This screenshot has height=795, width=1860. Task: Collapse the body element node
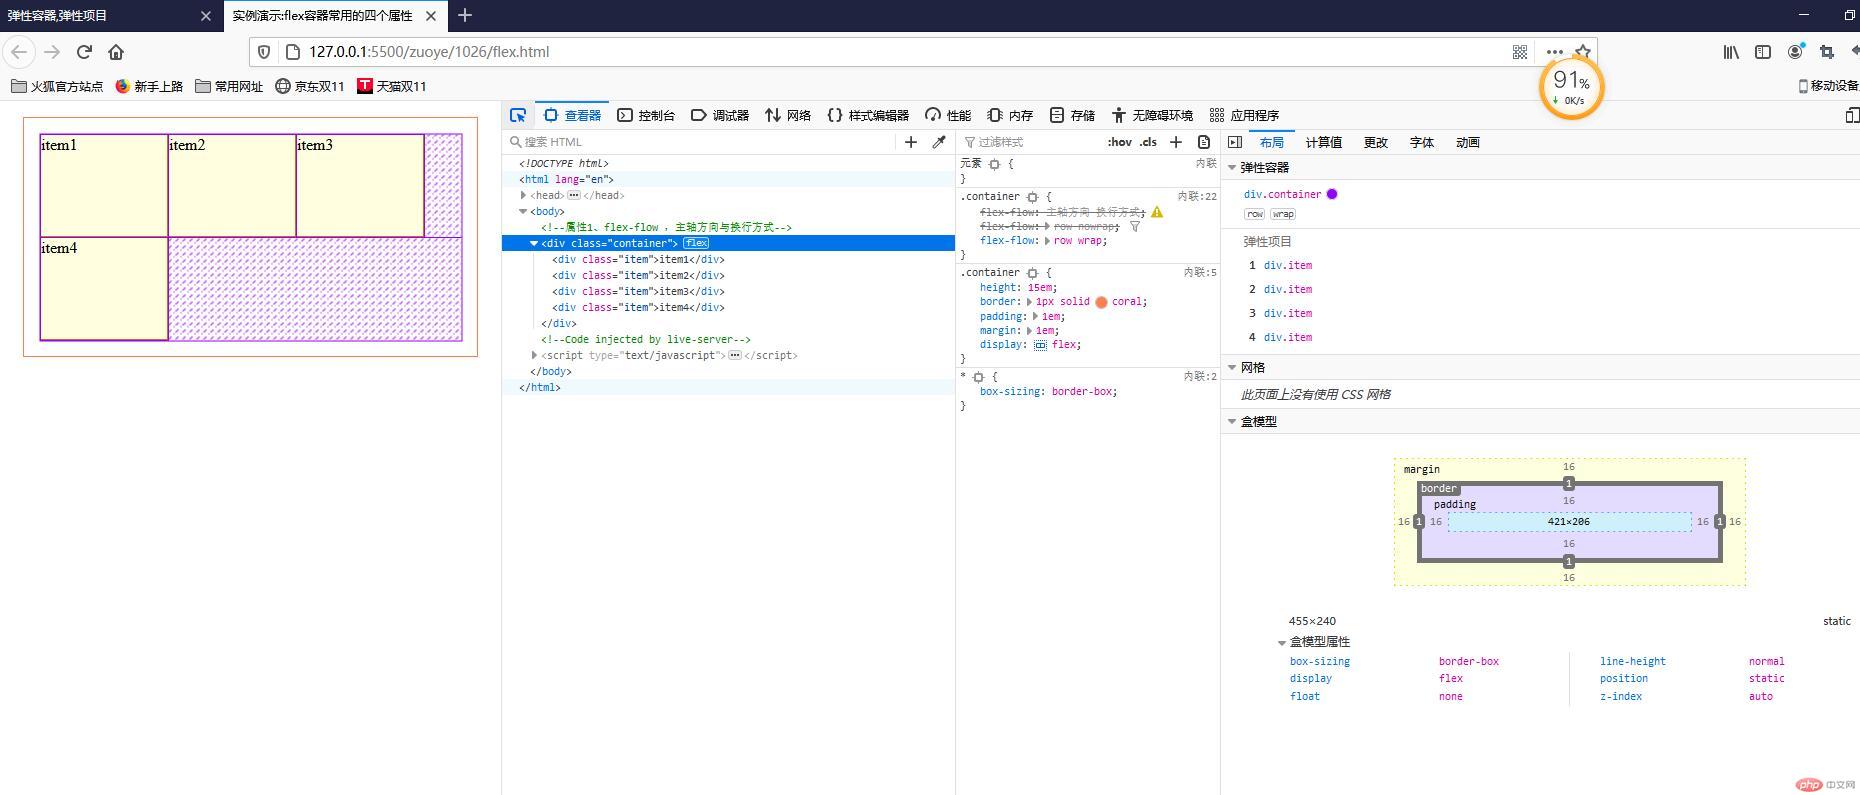click(523, 211)
